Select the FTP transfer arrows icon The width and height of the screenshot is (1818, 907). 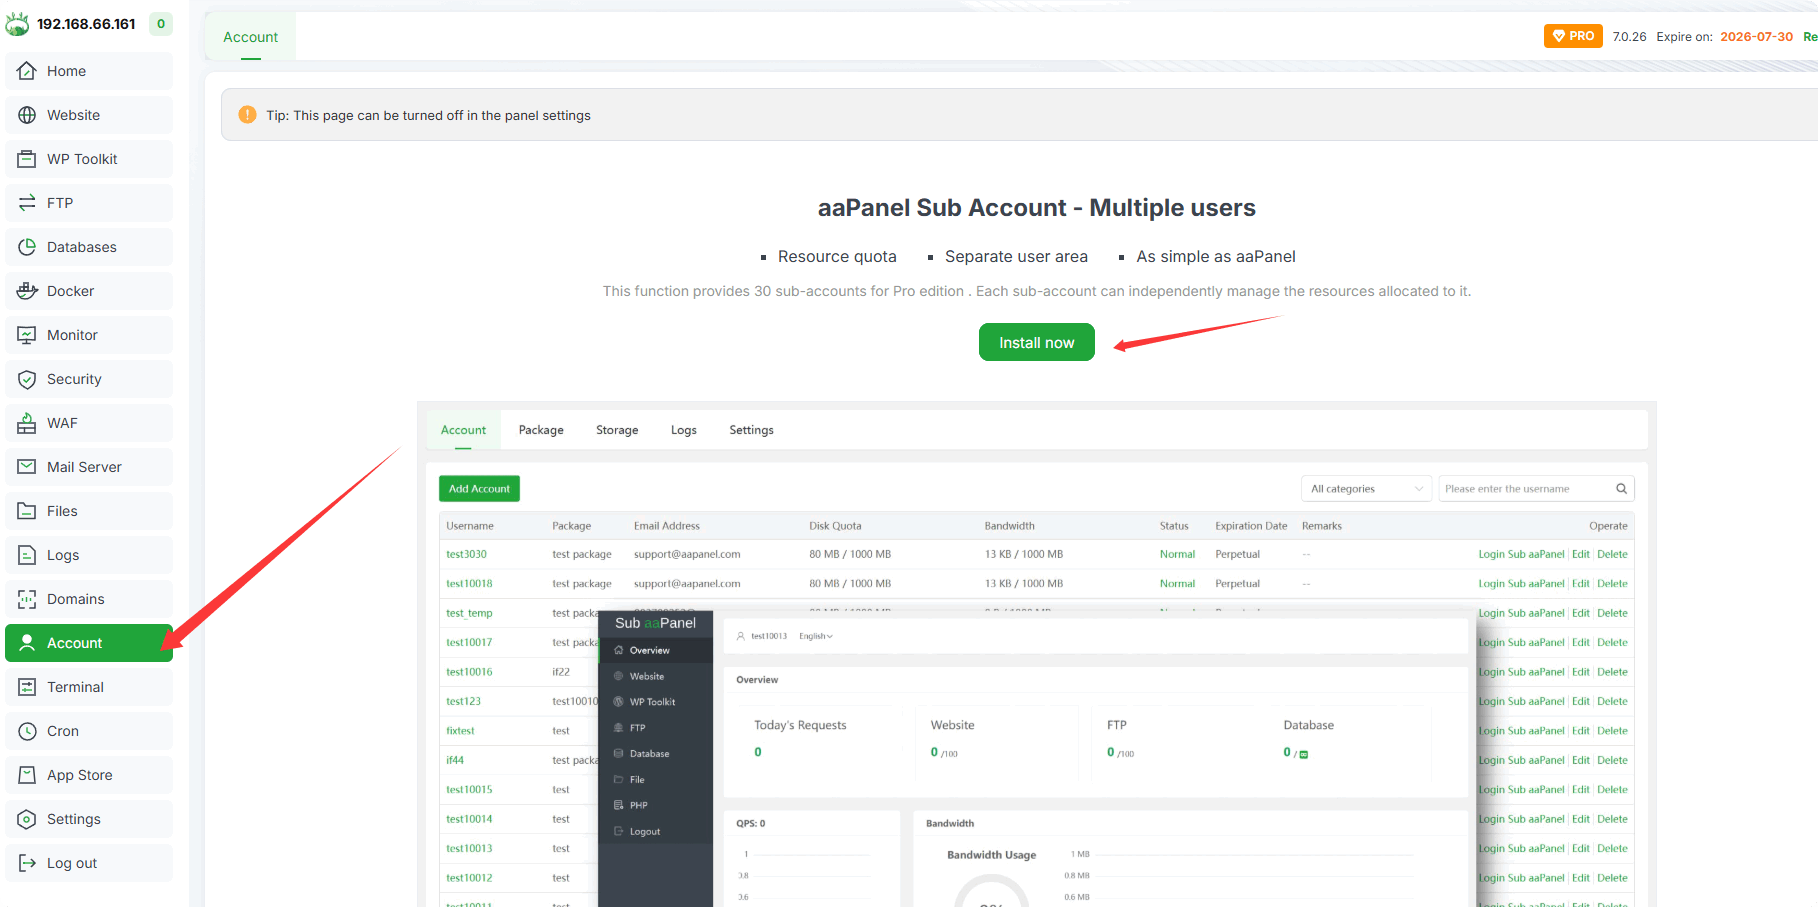[27, 203]
